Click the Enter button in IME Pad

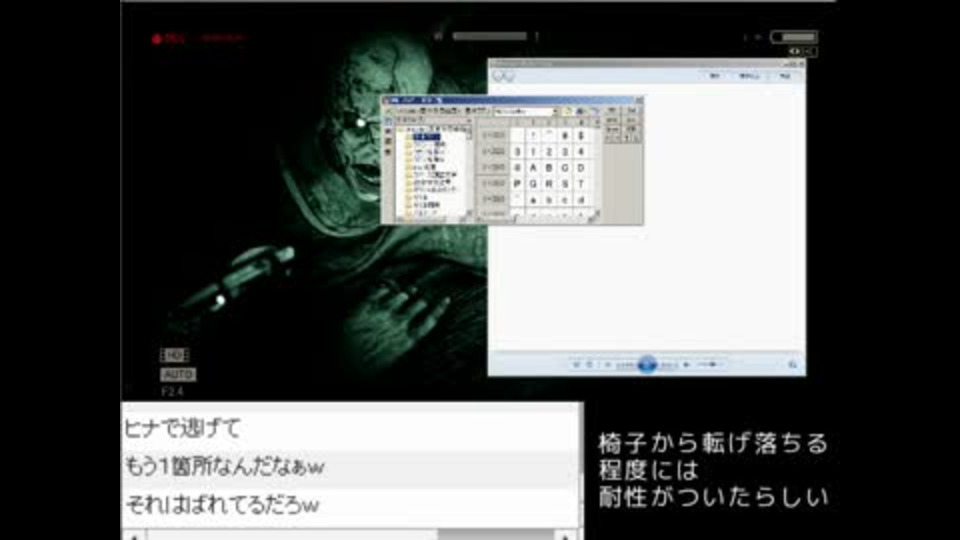612,120
